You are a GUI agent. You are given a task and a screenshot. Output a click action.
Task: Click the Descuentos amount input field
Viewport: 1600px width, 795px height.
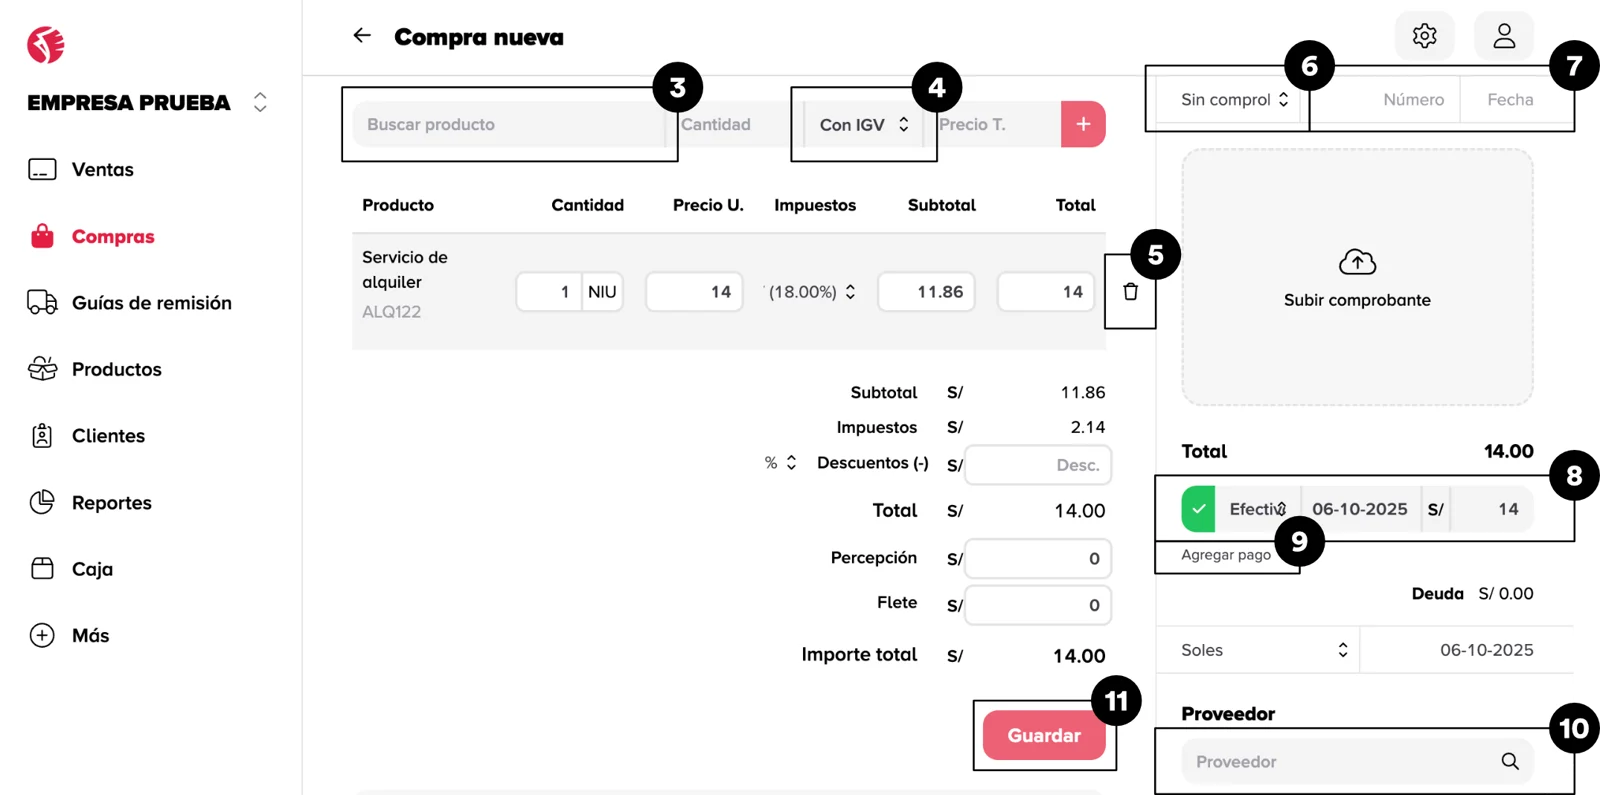pyautogui.click(x=1038, y=465)
